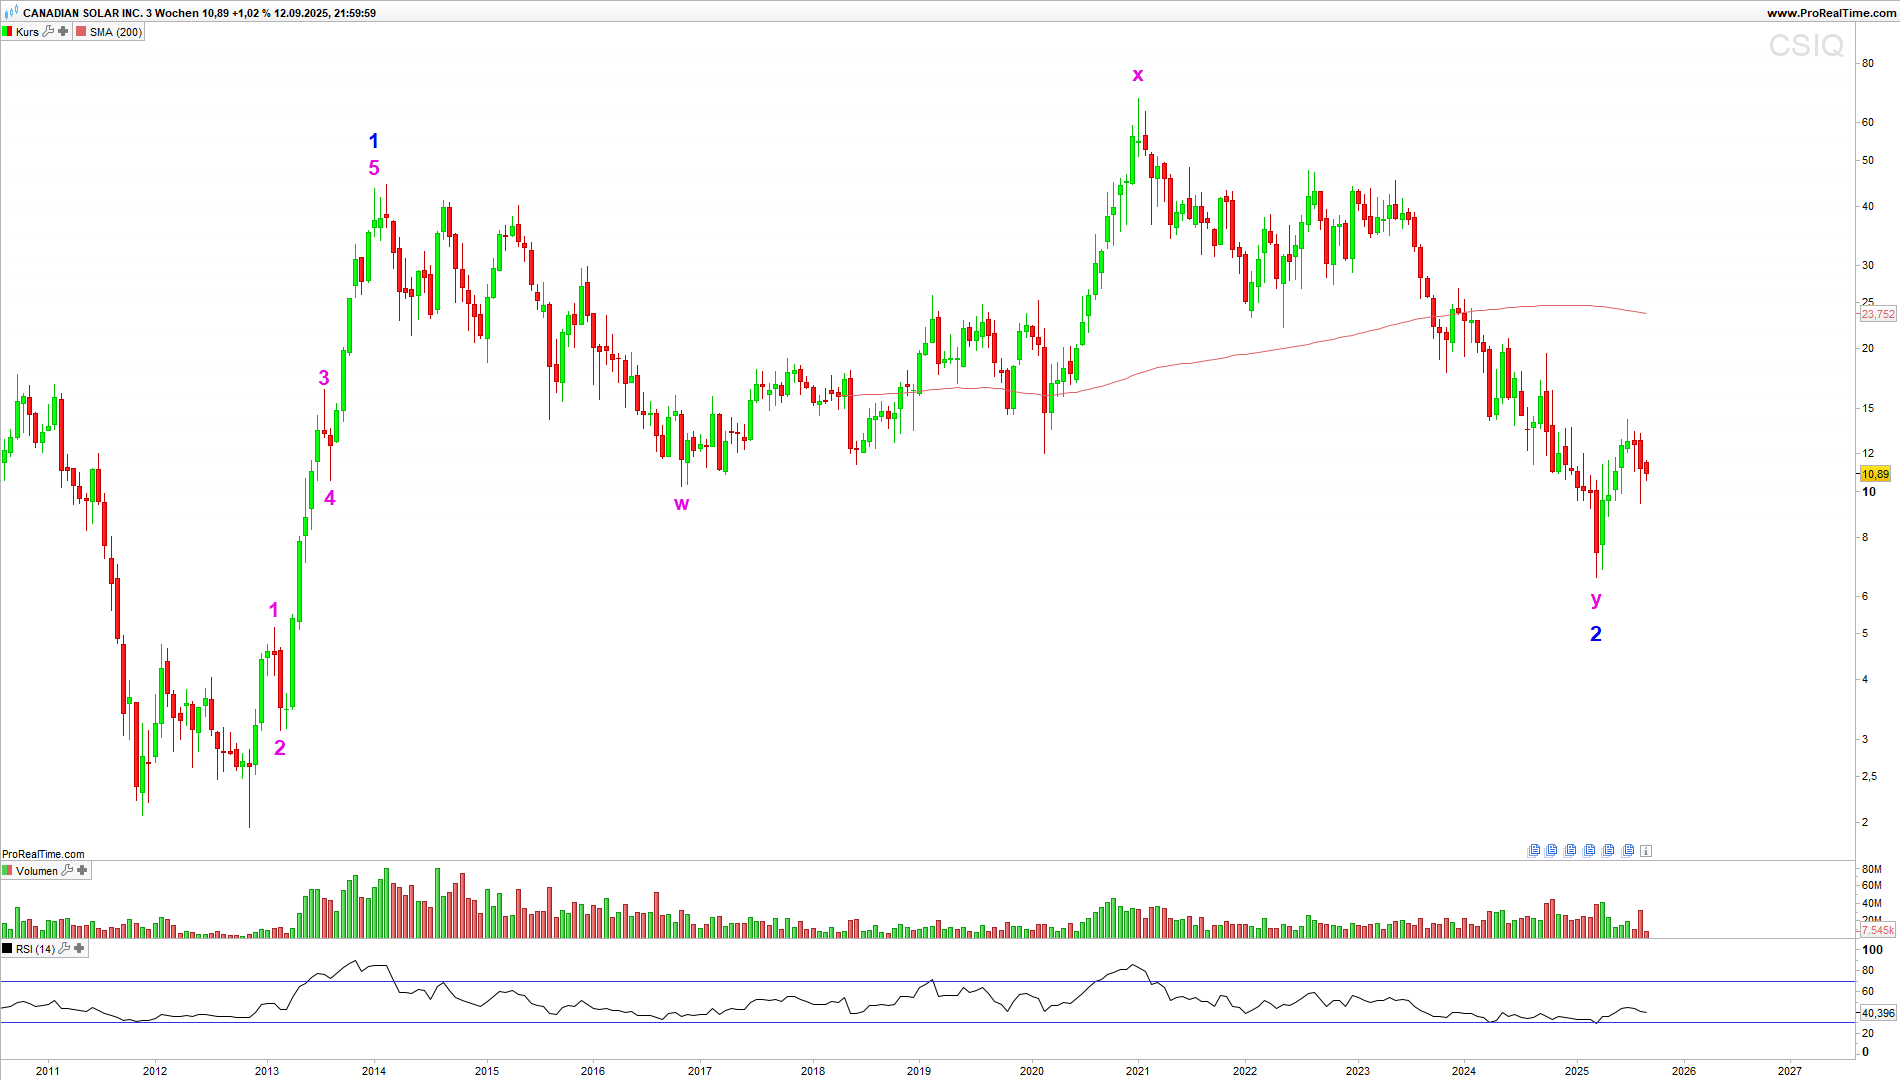Select the SMA (200) indicator label

116,32
